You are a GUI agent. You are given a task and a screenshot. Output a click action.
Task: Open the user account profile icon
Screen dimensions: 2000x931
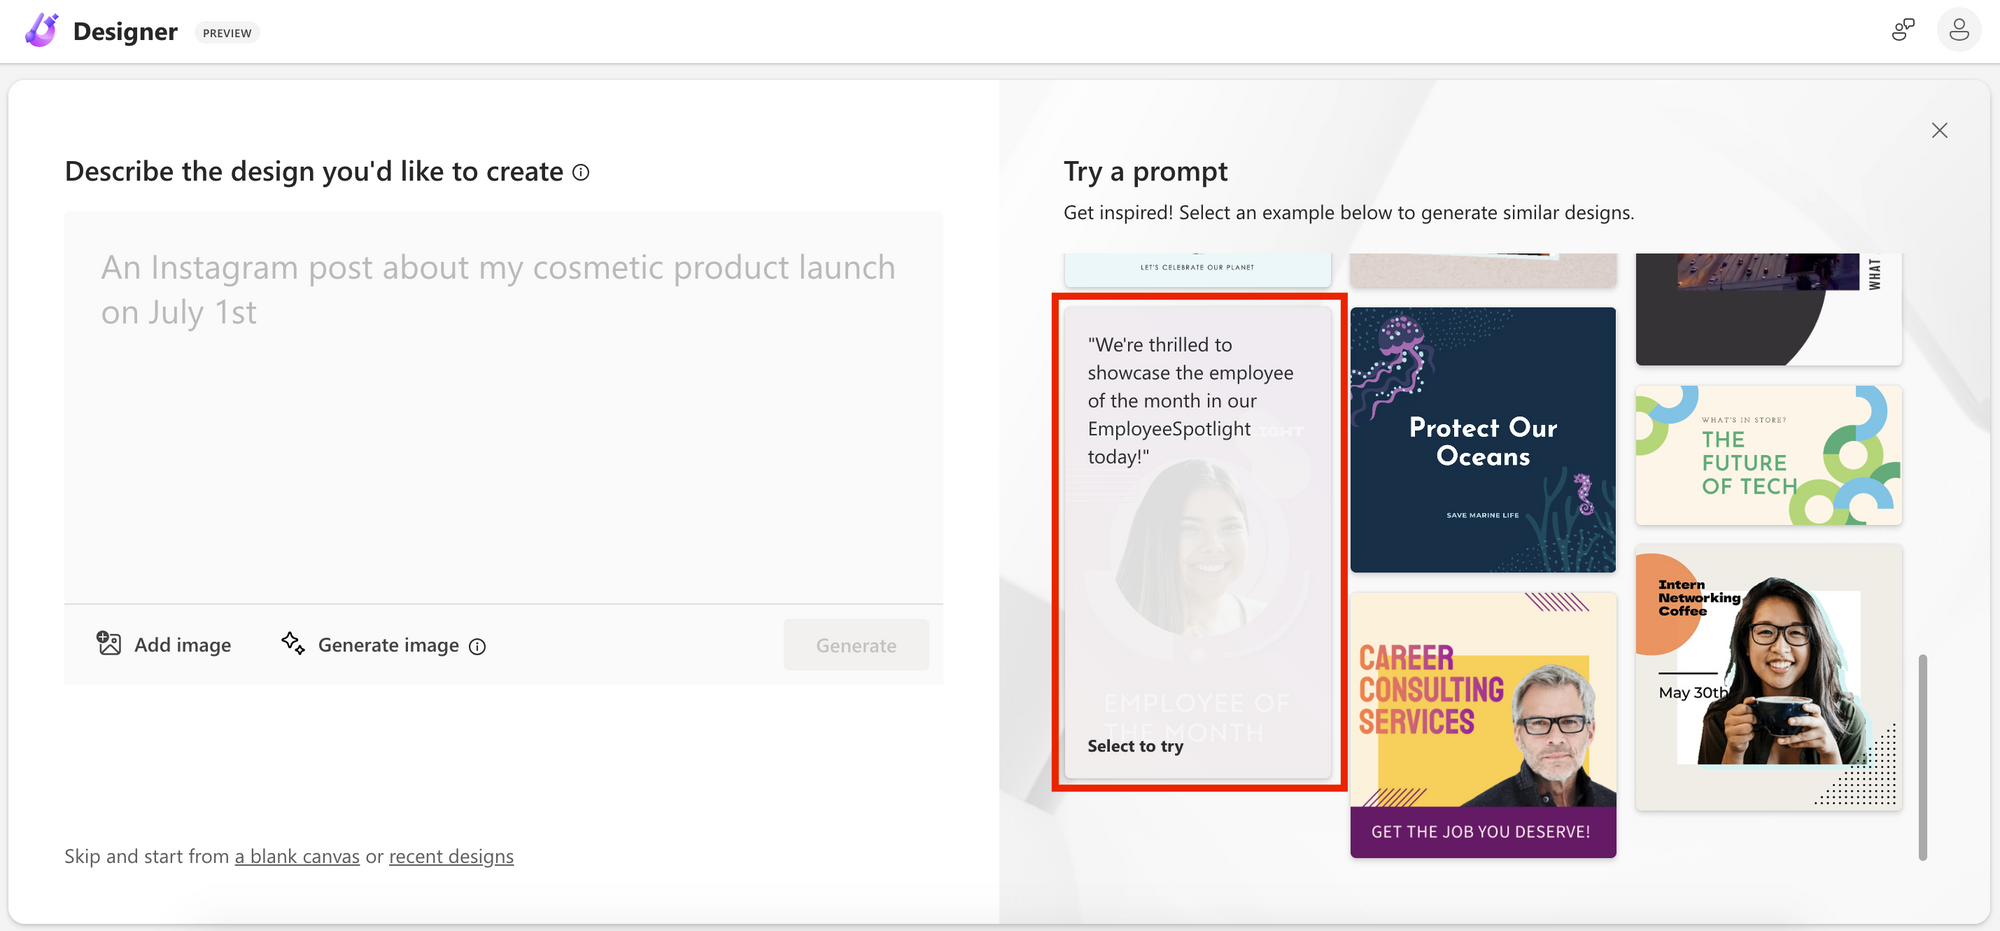(x=1958, y=30)
